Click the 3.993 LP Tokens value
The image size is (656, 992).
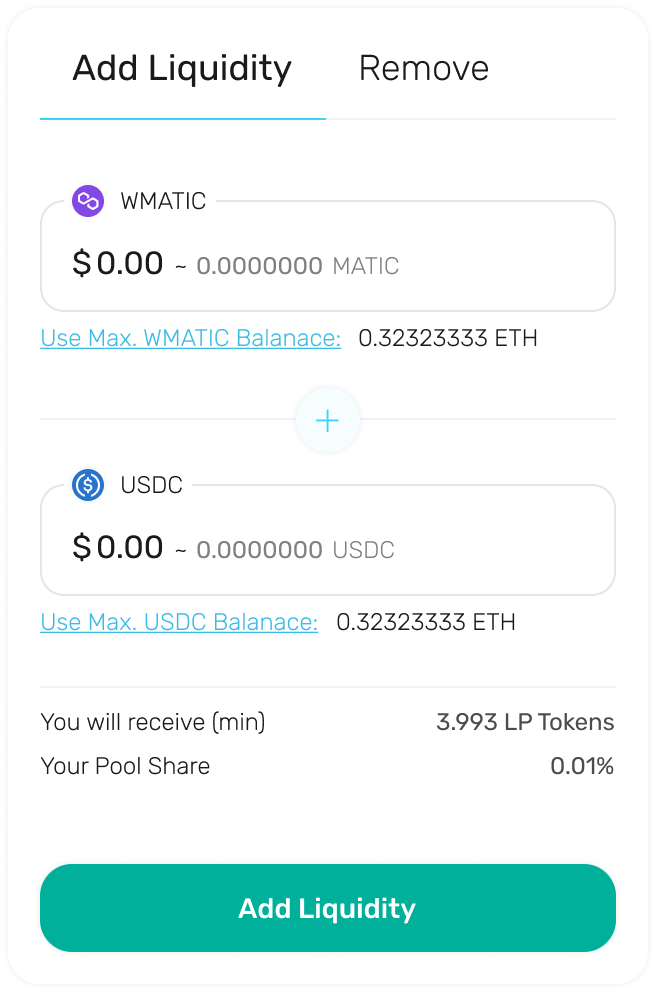tap(525, 722)
